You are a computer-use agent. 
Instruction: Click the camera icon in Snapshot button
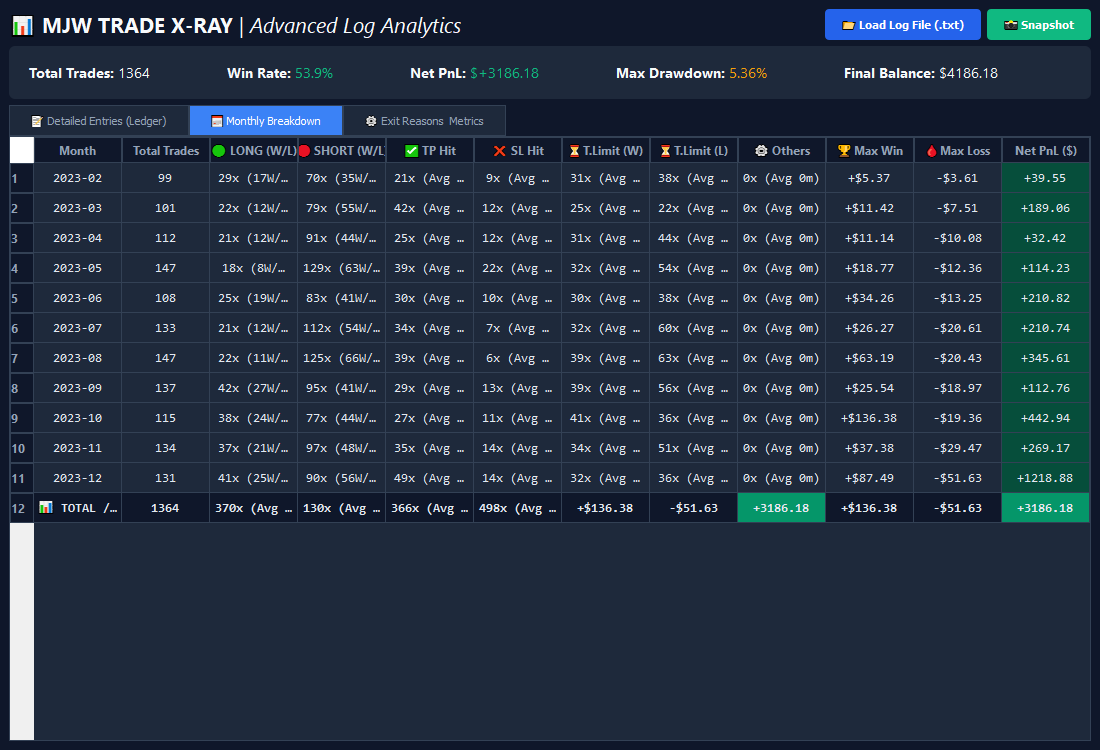coord(1010,25)
